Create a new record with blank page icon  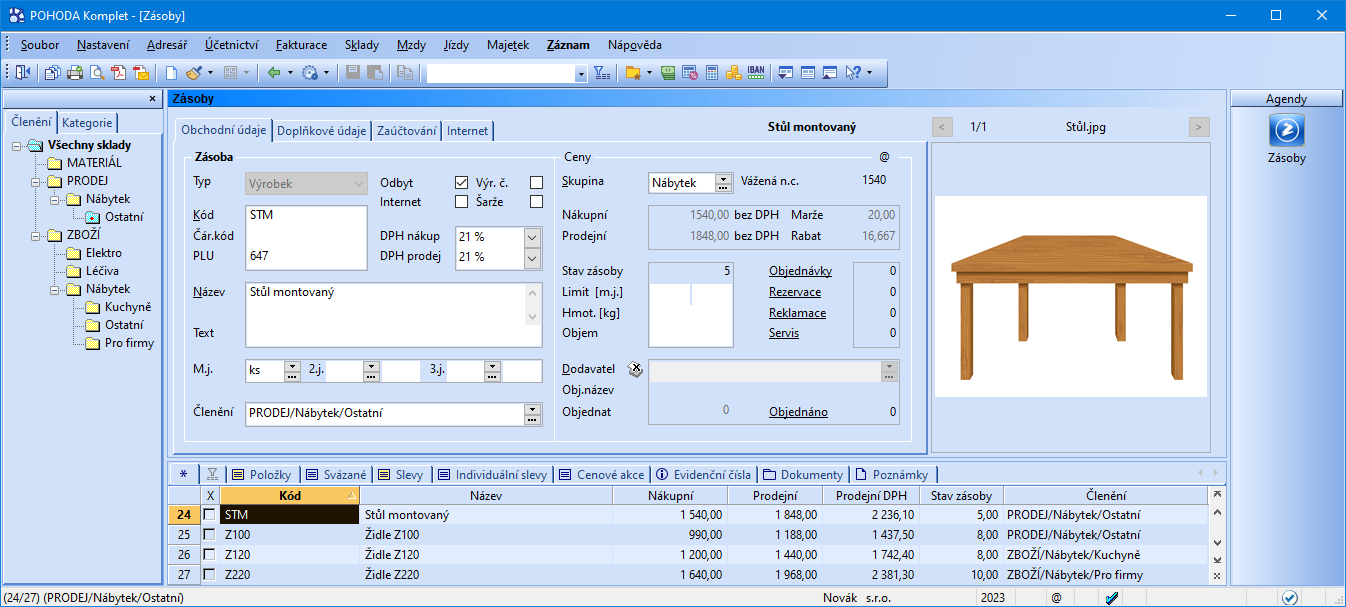(x=171, y=73)
